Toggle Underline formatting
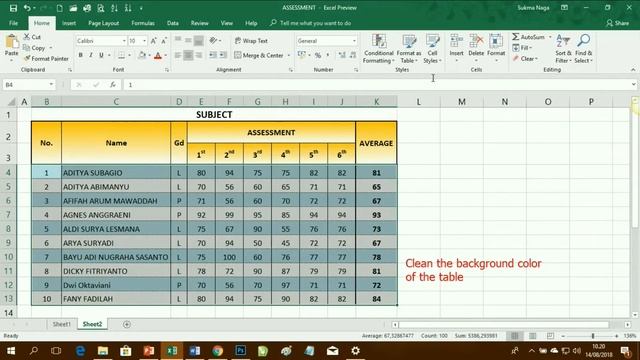The width and height of the screenshot is (640, 360). pos(101,55)
